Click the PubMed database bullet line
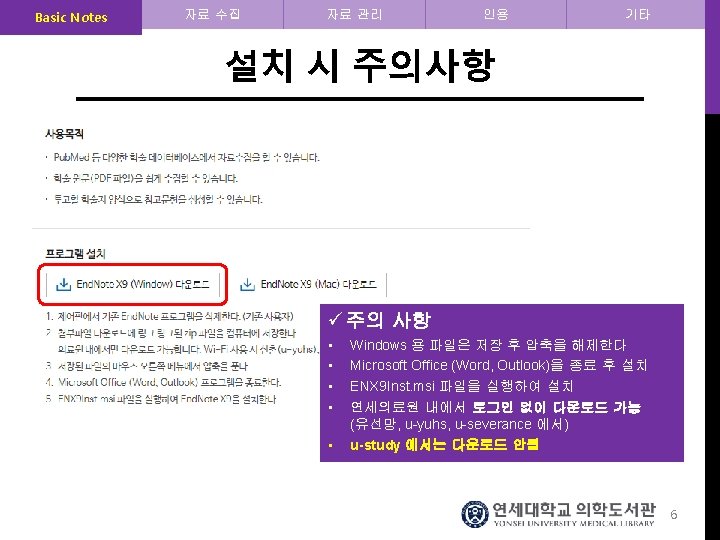Screen dimensions: 720x540 (186, 158)
